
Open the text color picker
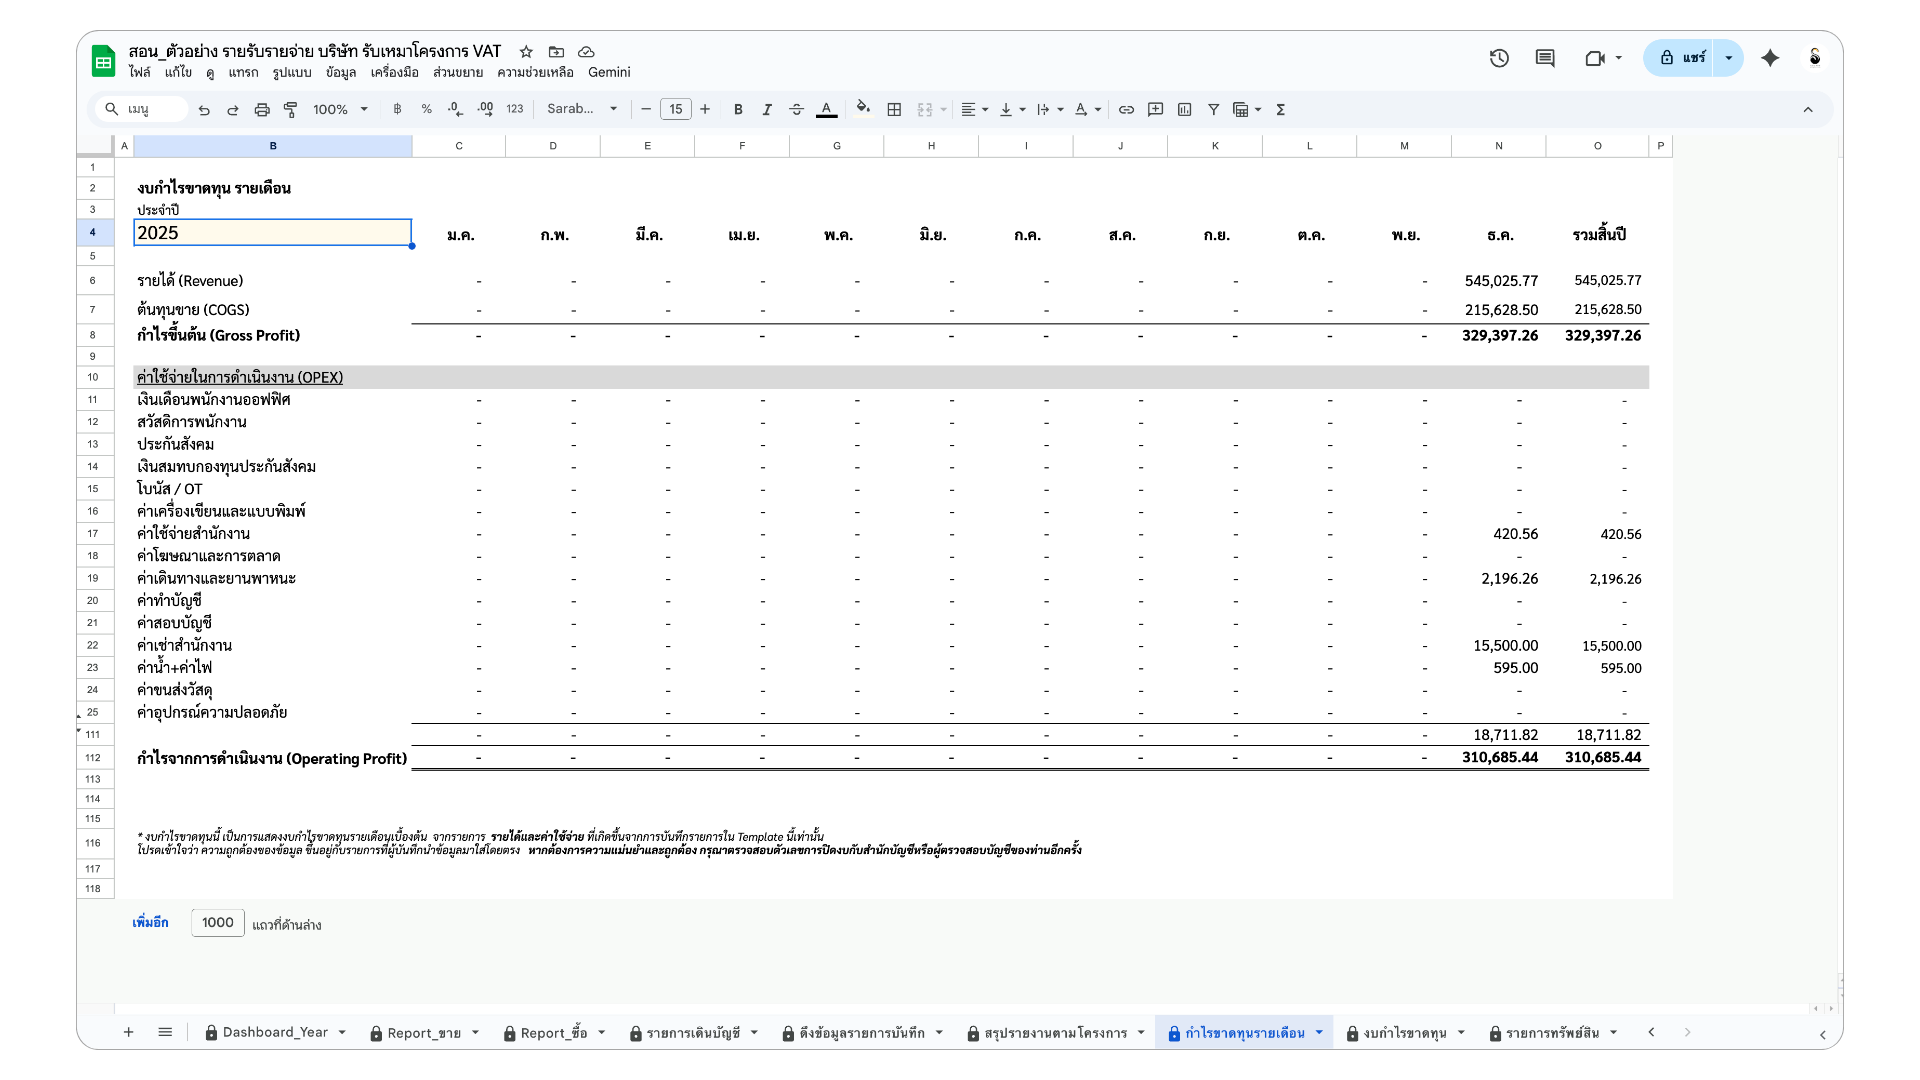[827, 110]
